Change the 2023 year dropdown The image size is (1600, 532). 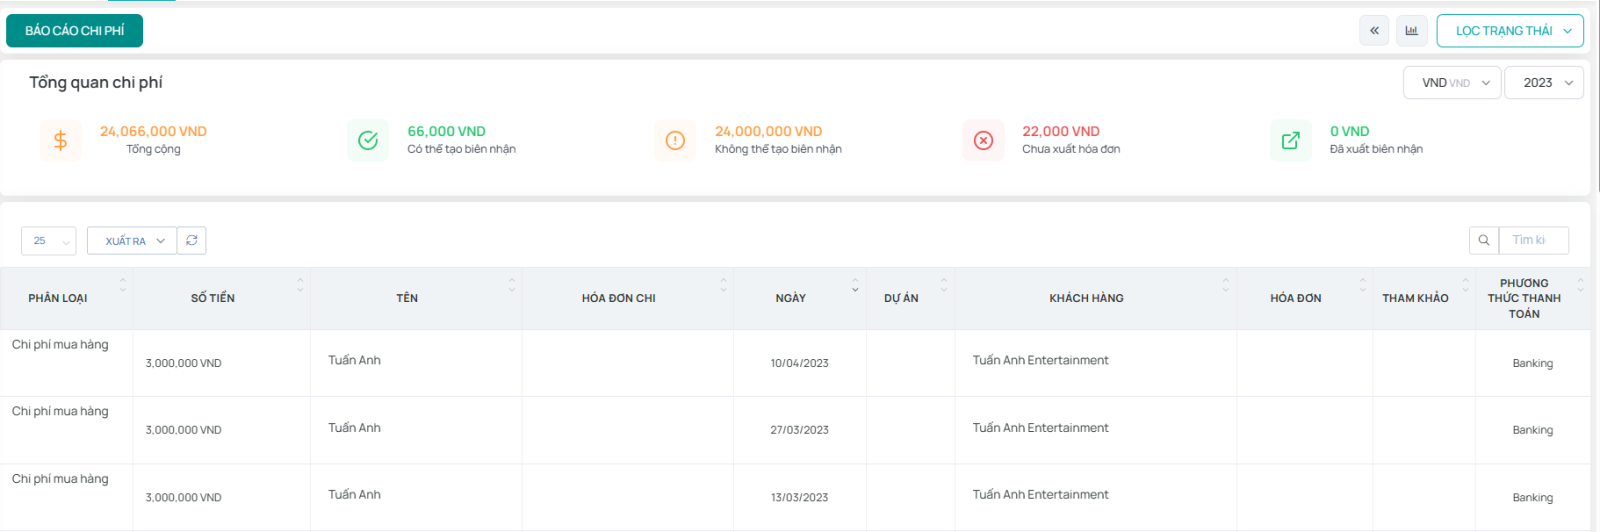1544,83
